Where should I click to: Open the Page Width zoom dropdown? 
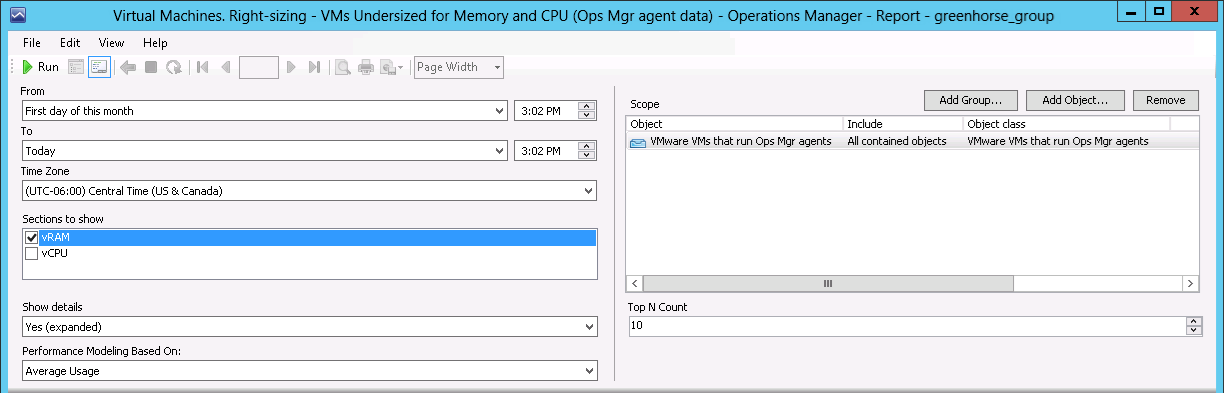pos(459,67)
